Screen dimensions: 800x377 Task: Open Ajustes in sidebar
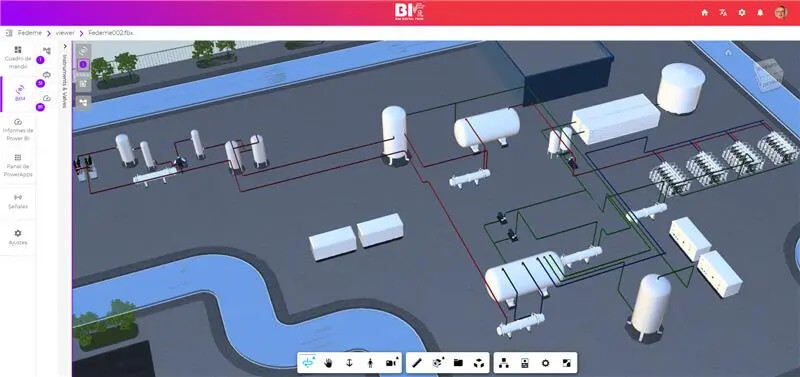click(18, 237)
